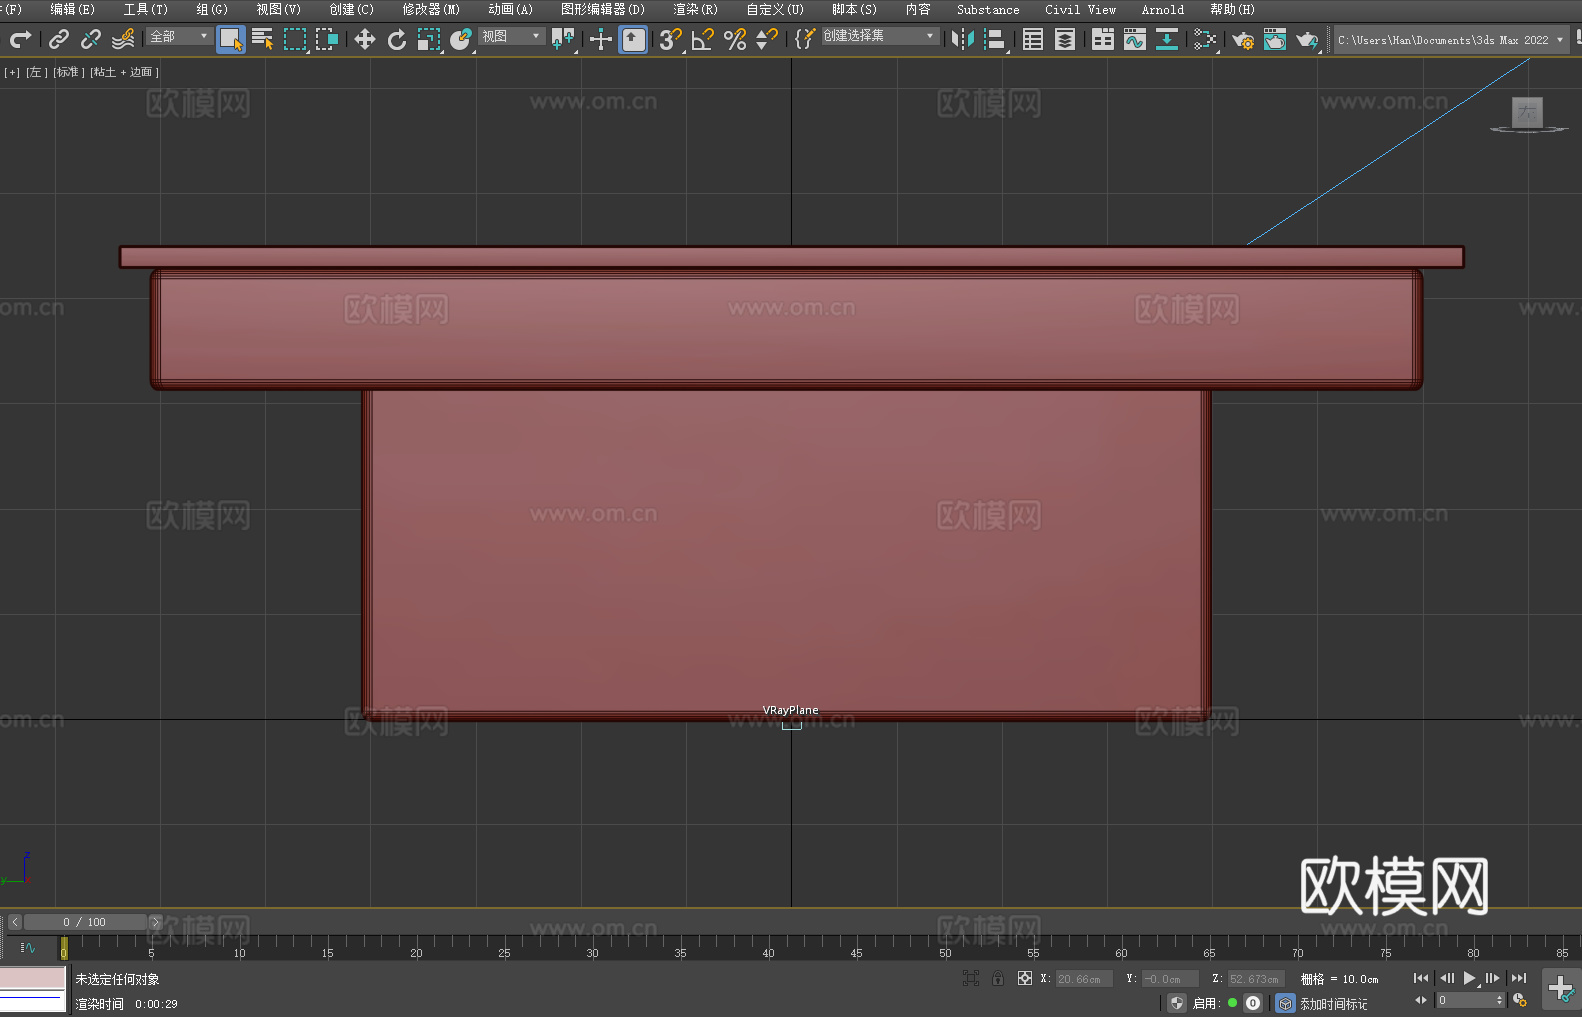Open the 工具(T) menu
Screen dimensions: 1582x1017
coord(146,10)
